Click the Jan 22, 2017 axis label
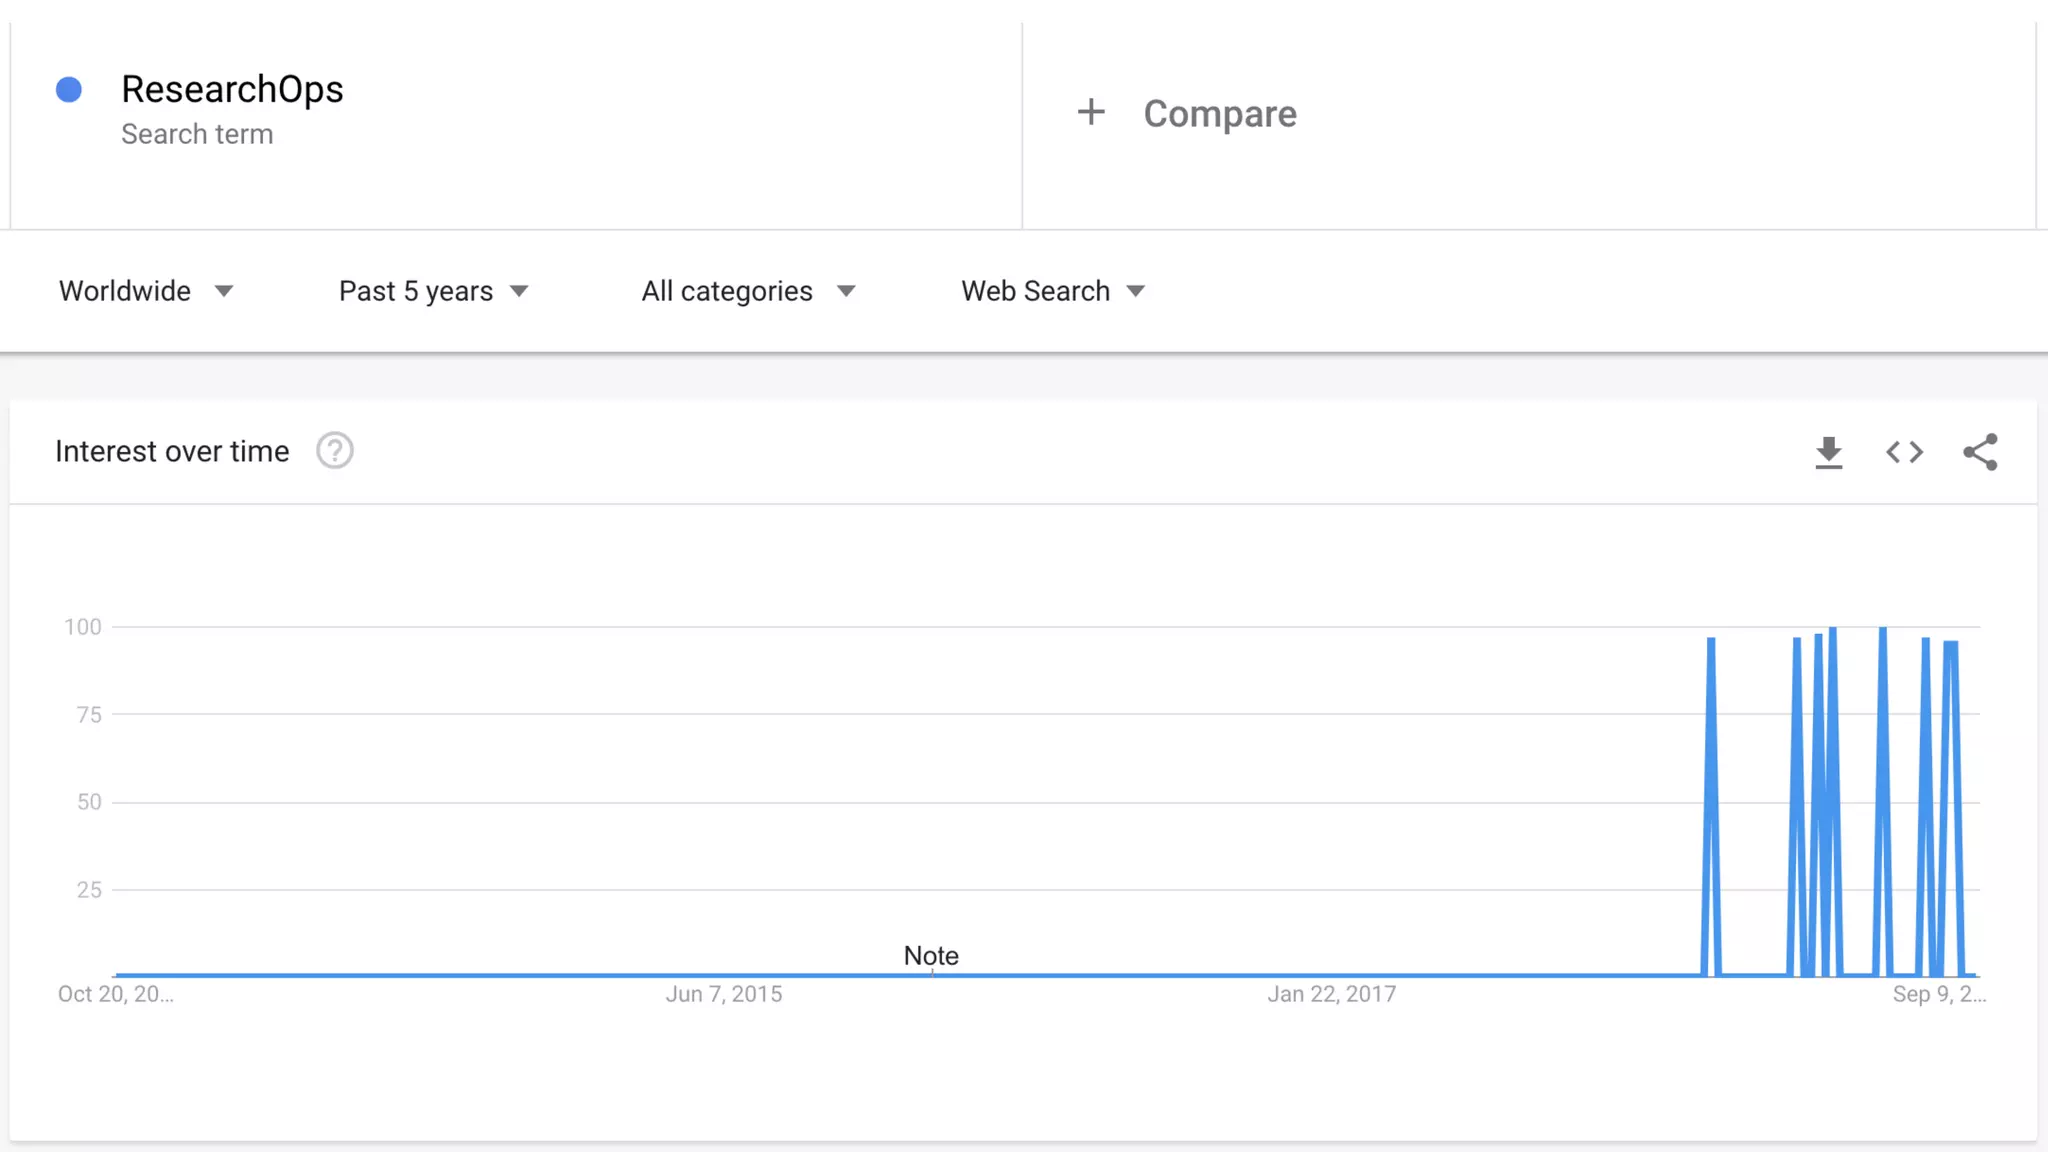This screenshot has height=1152, width=2048. coord(1331,994)
